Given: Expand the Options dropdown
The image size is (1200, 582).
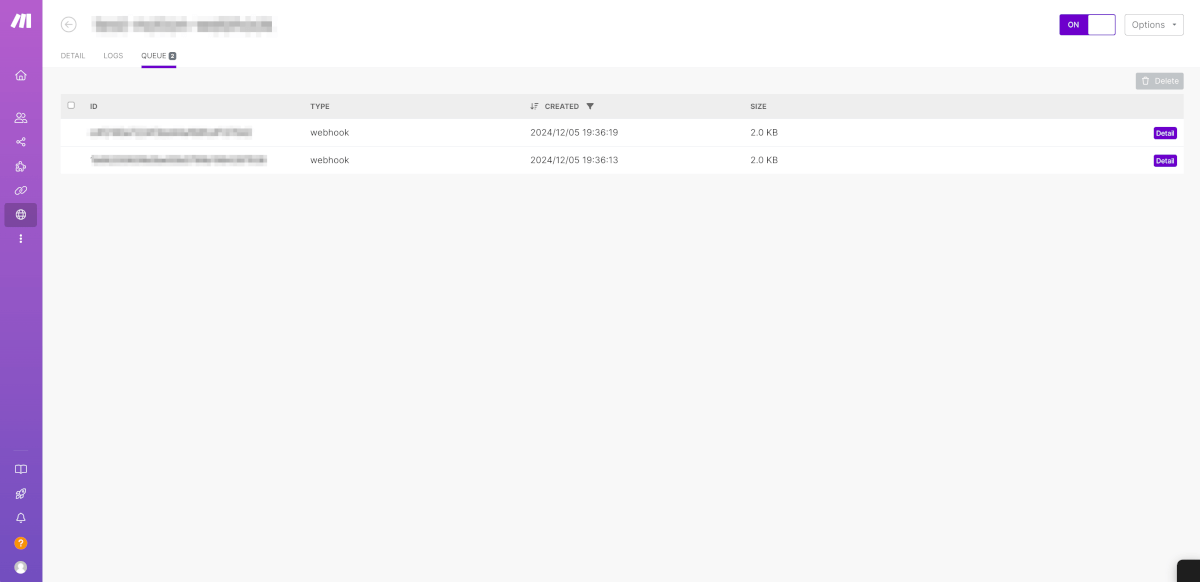Looking at the screenshot, I should (1154, 25).
